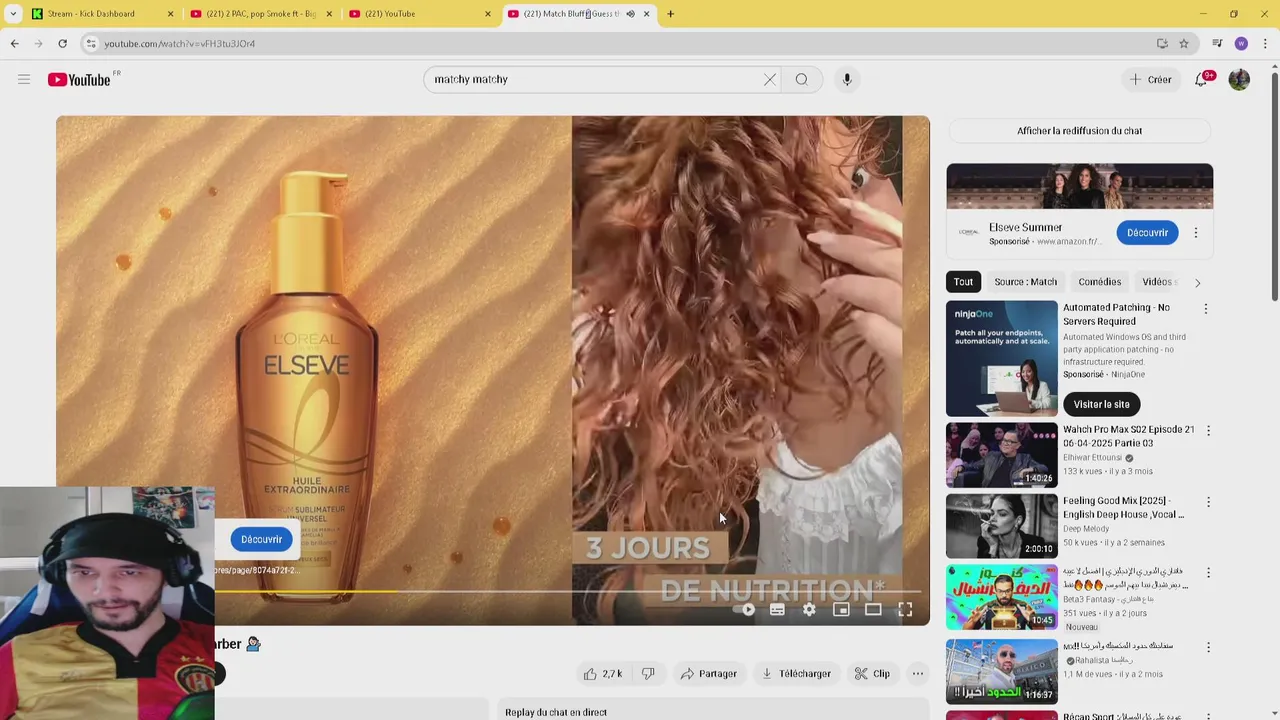The image size is (1280, 720).
Task: Open Chrome three-dot menu
Action: (x=1265, y=43)
